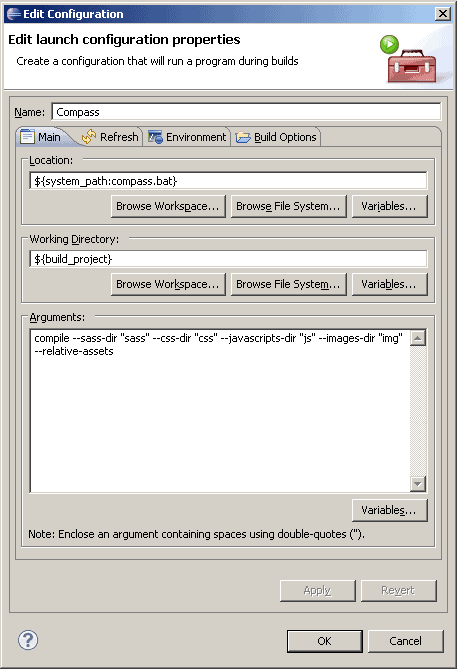The height and width of the screenshot is (669, 457).
Task: Click the Refresh tab arrows icon
Action: (x=89, y=137)
